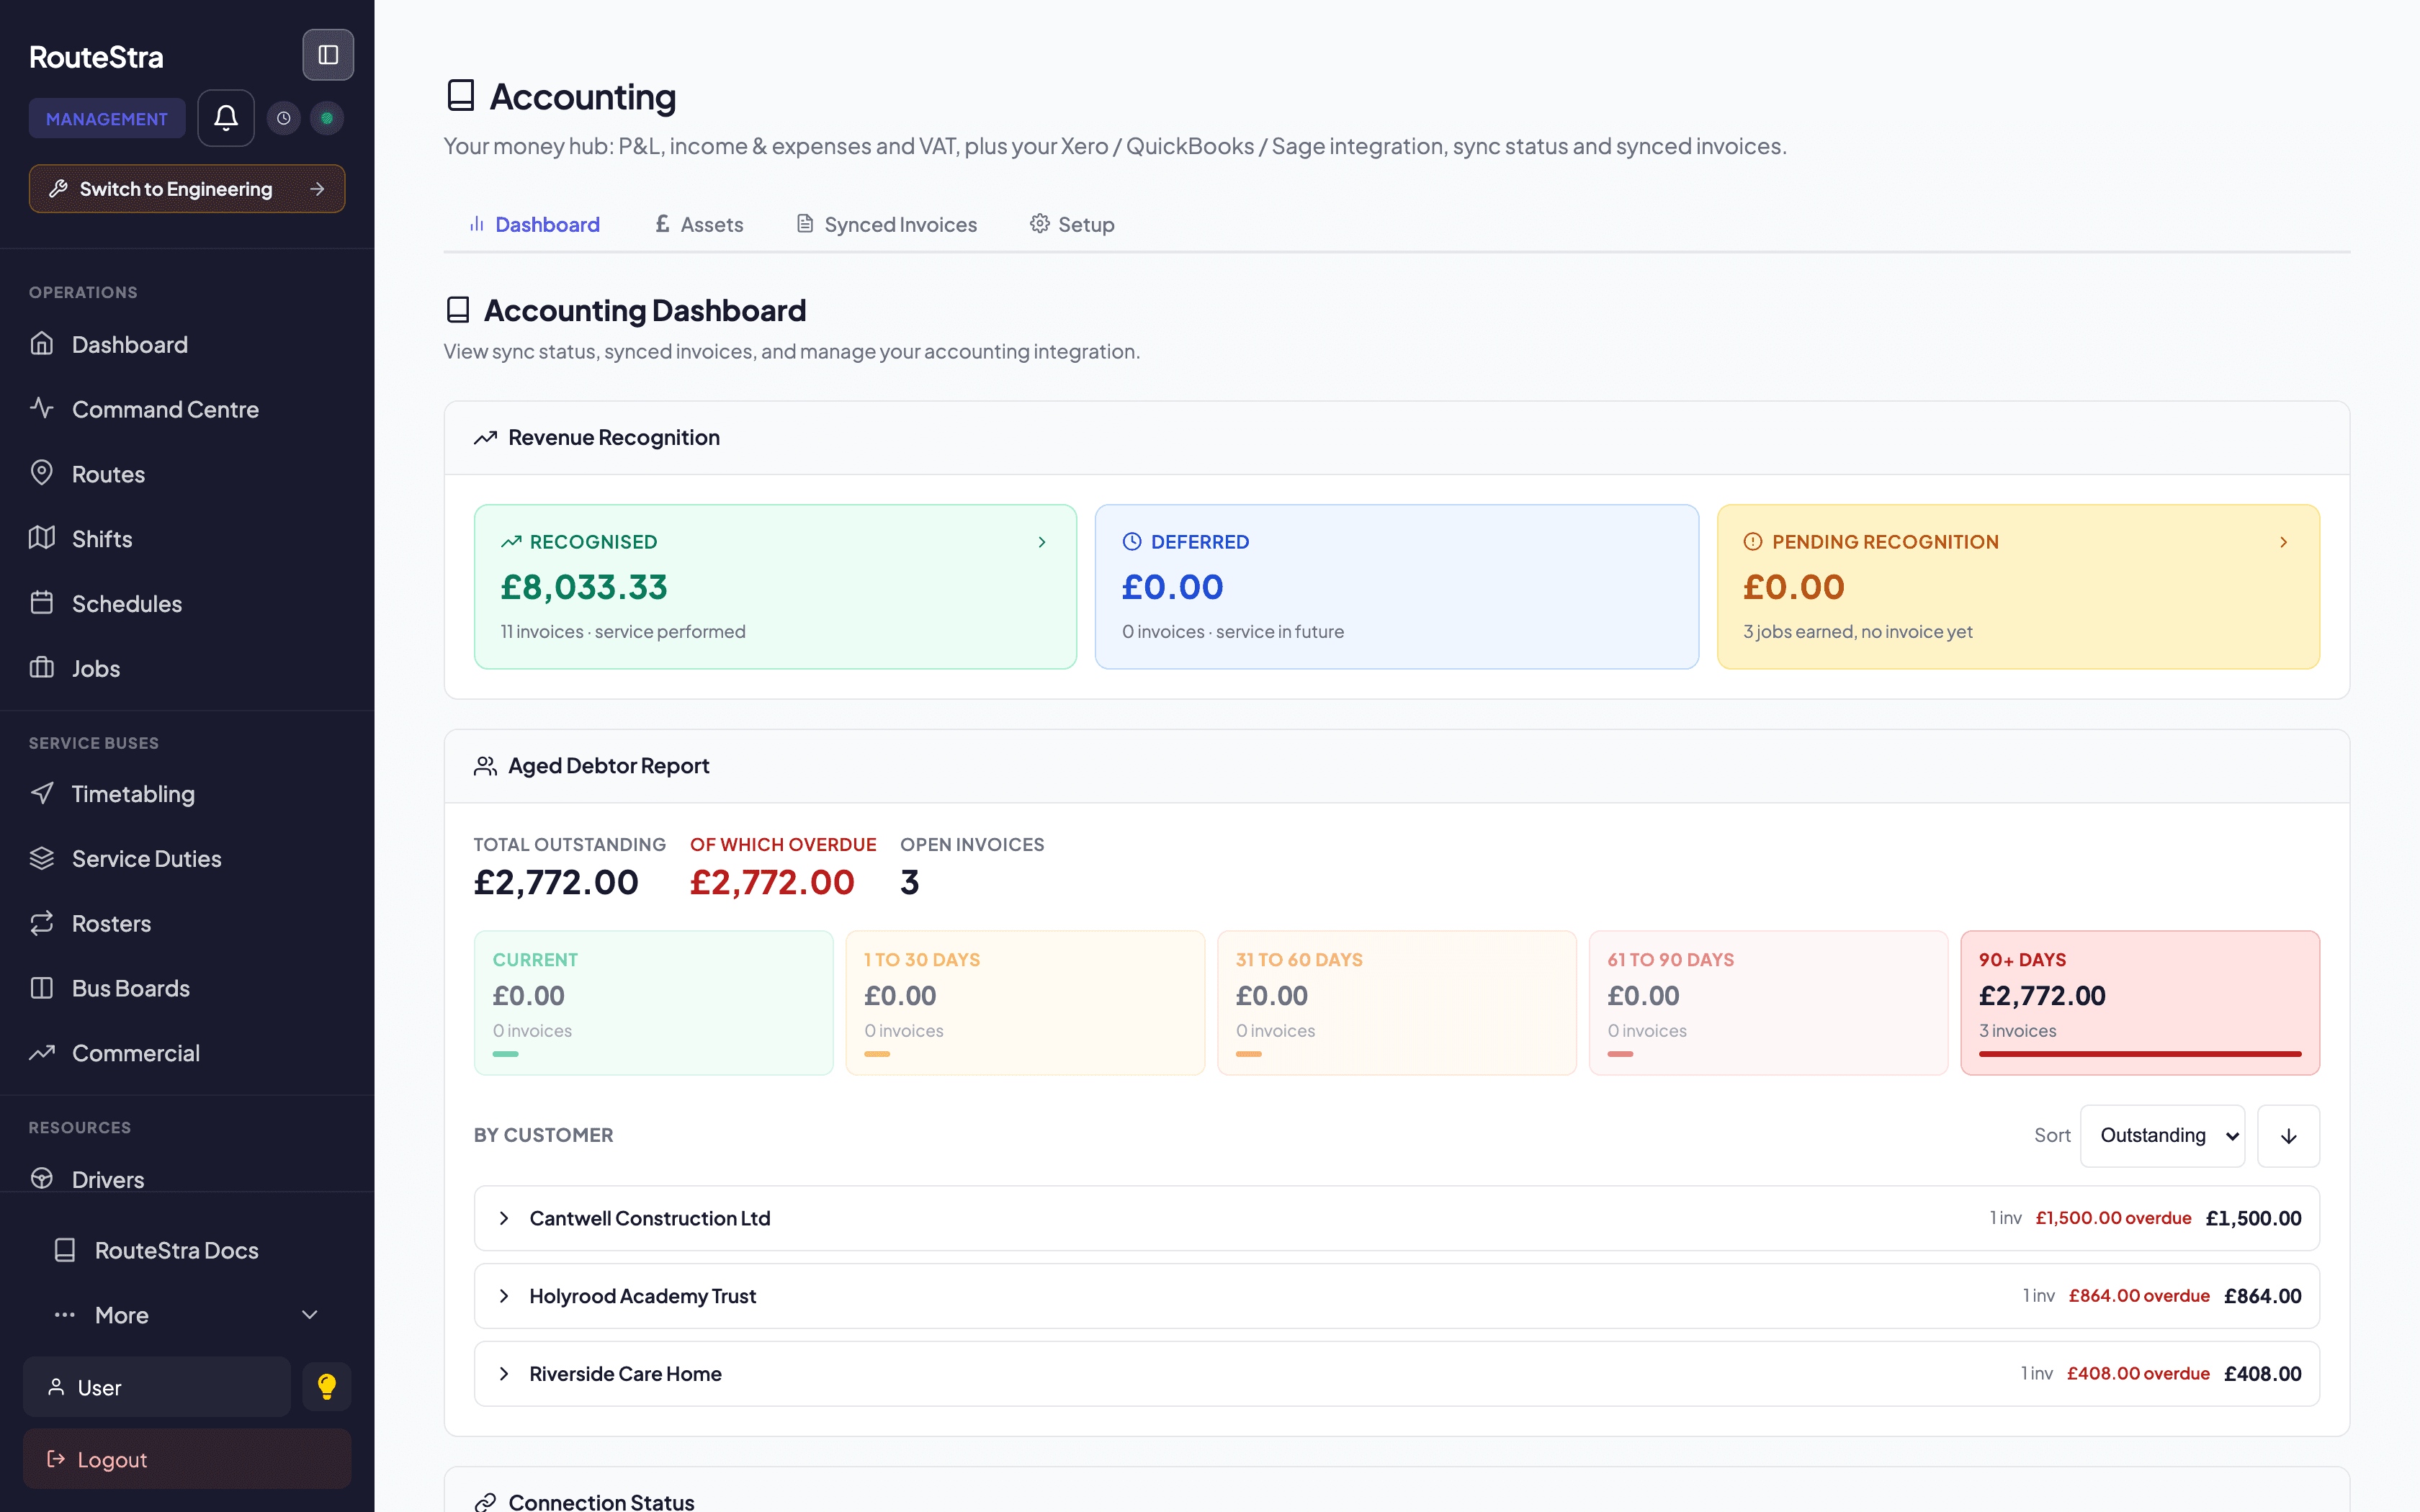This screenshot has width=2420, height=1512.
Task: Select the 61 to 90 Days bucket card
Action: click(x=1768, y=1003)
